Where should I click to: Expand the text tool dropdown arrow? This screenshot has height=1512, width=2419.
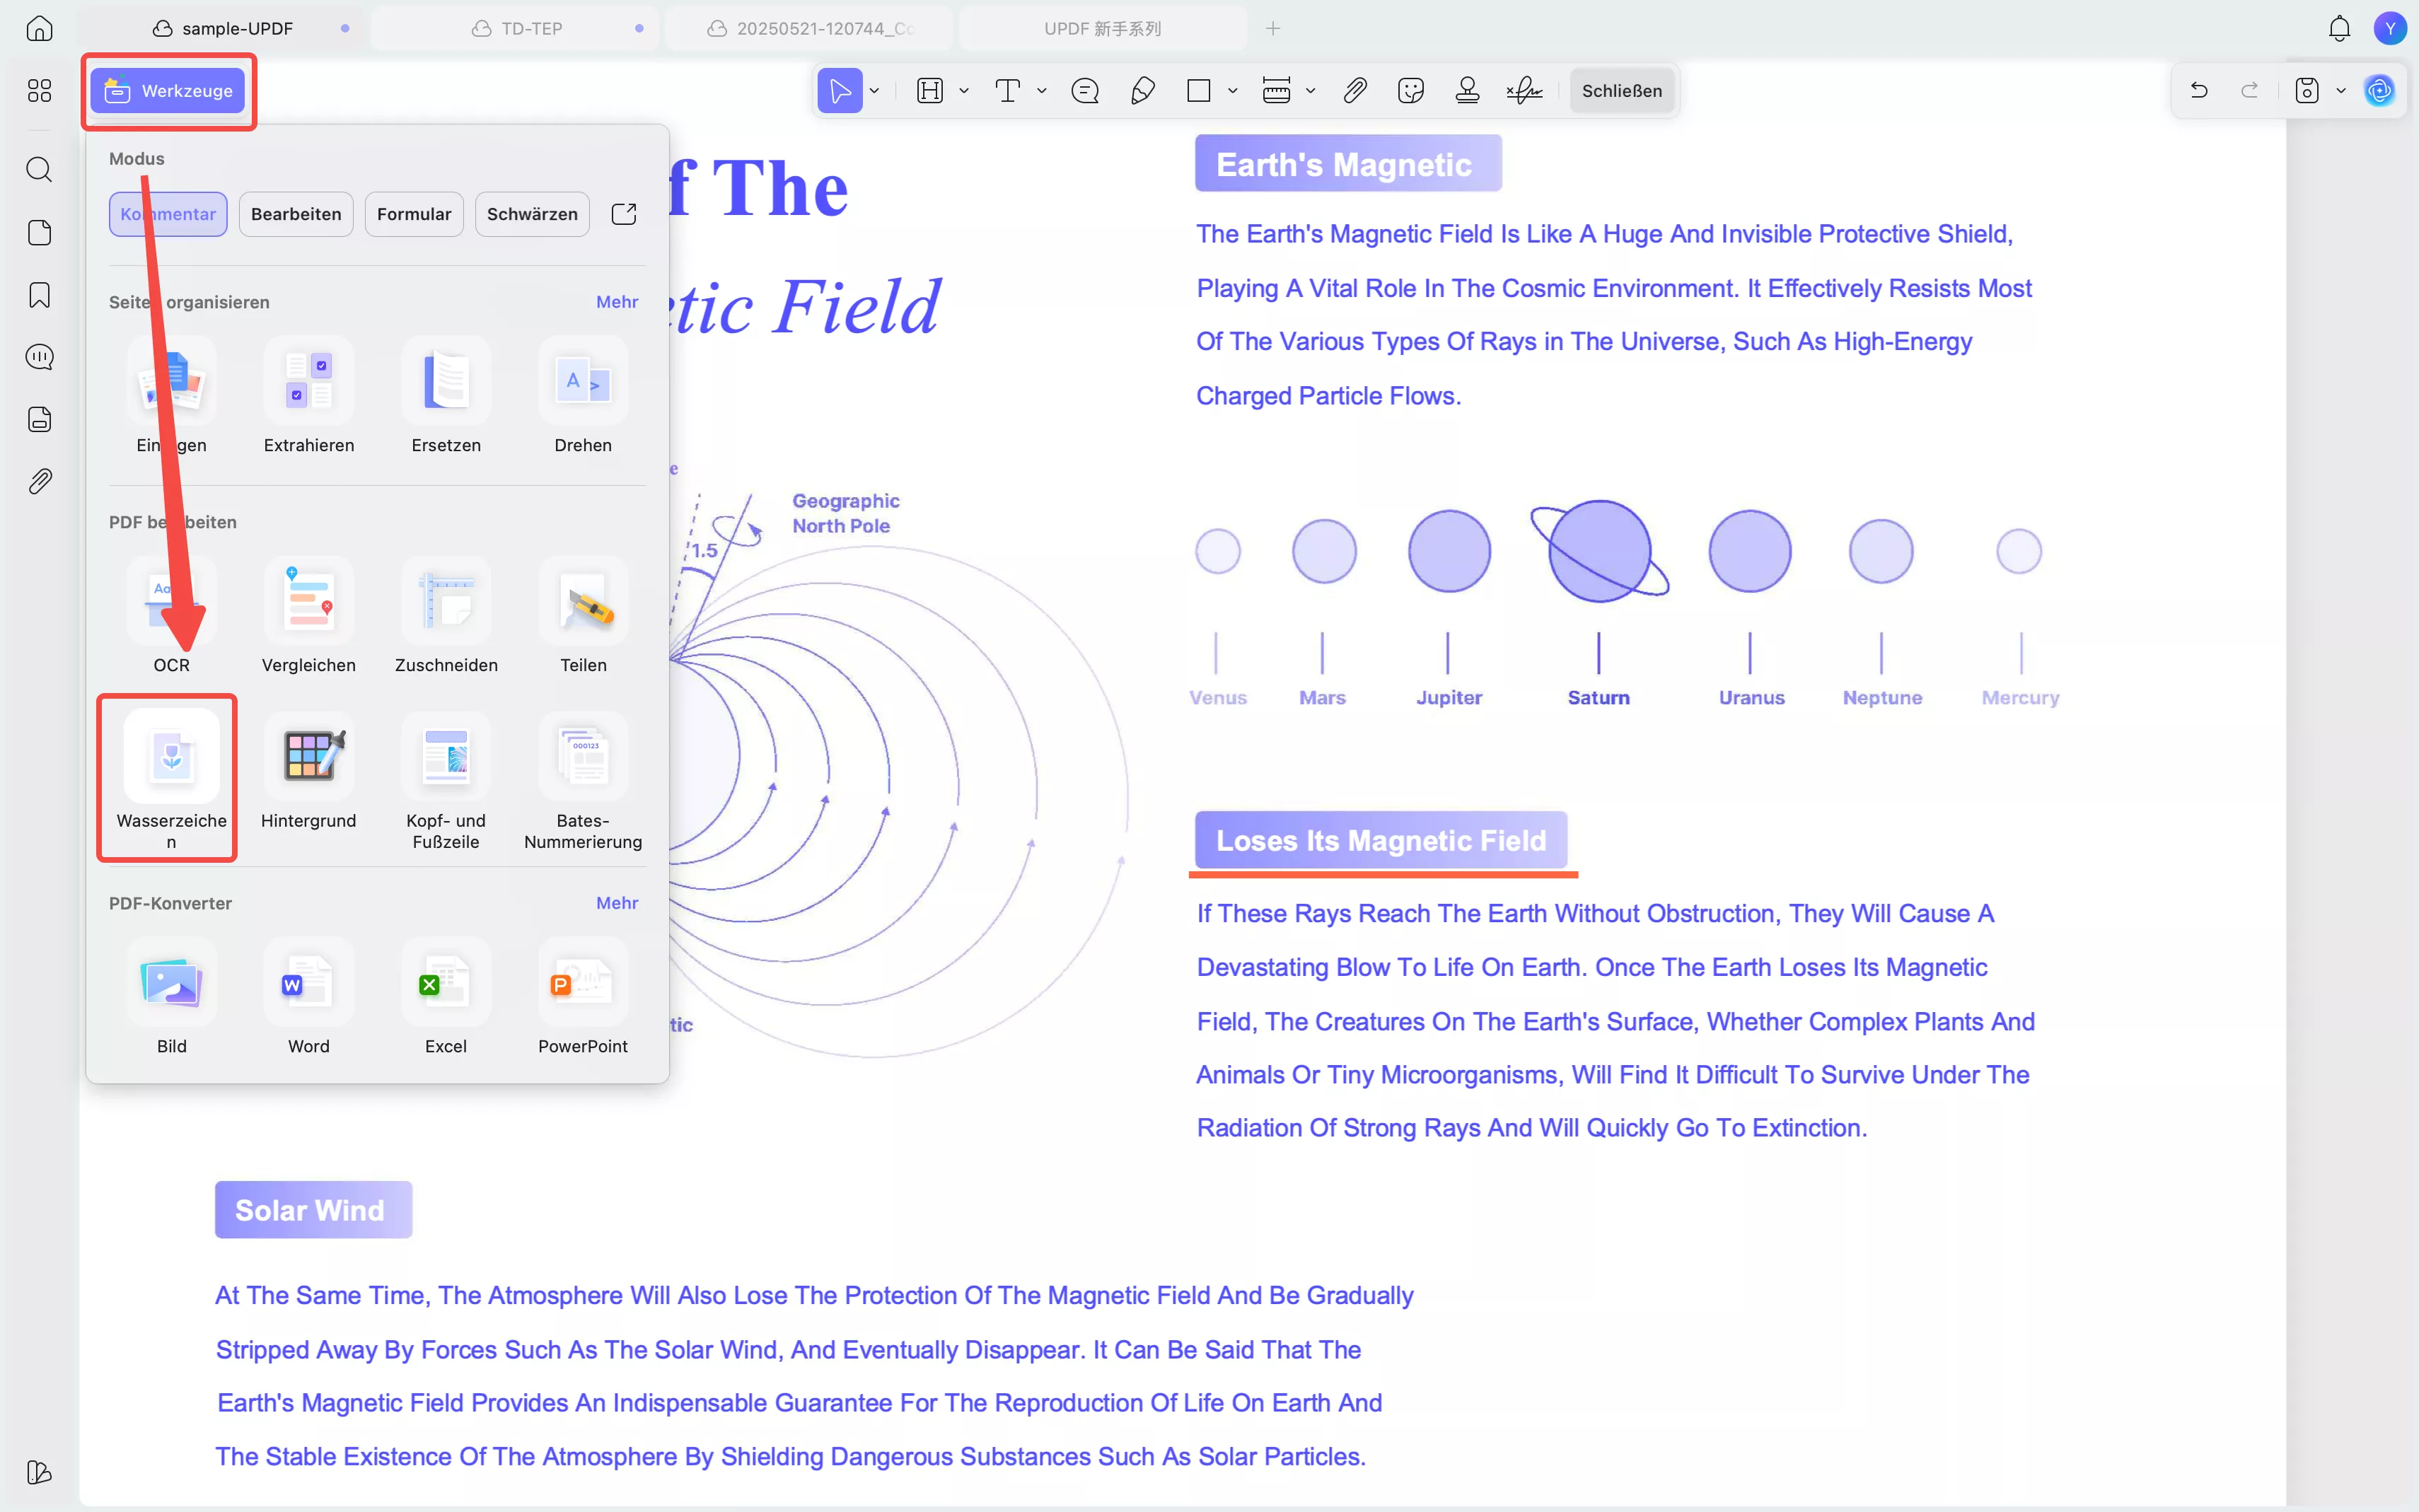[x=1042, y=91]
